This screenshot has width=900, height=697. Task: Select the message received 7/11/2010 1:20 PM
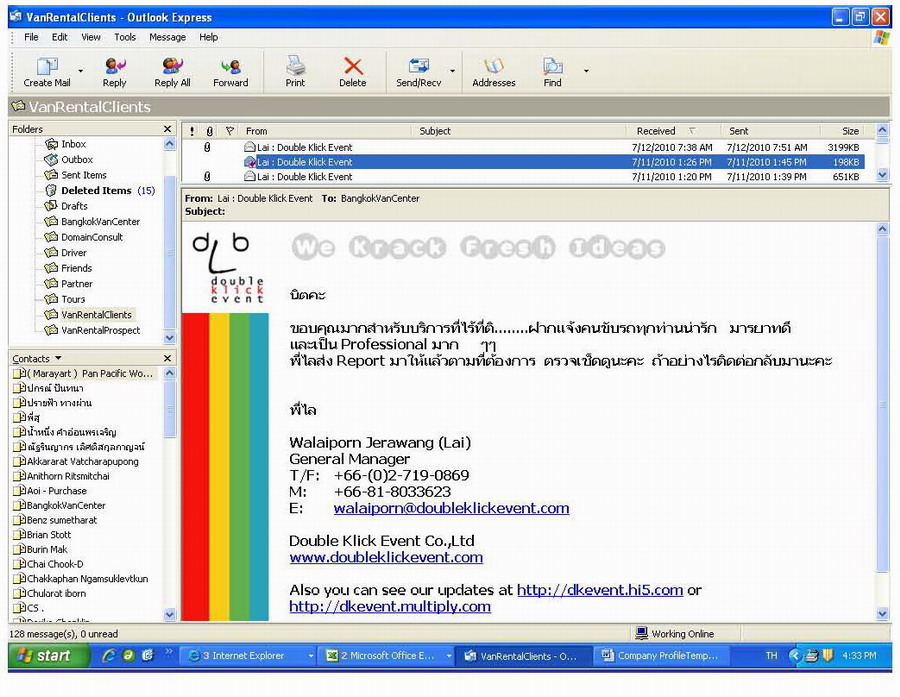[x=523, y=177]
